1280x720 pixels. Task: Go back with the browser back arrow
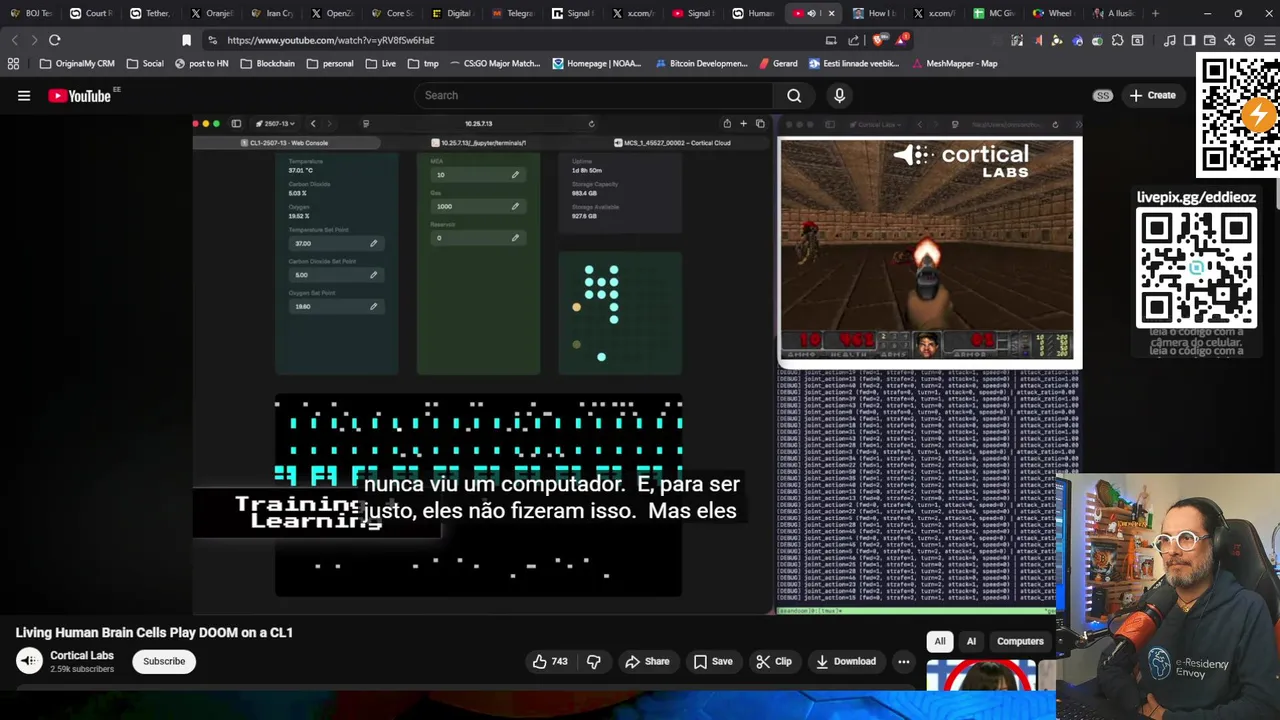pos(14,40)
